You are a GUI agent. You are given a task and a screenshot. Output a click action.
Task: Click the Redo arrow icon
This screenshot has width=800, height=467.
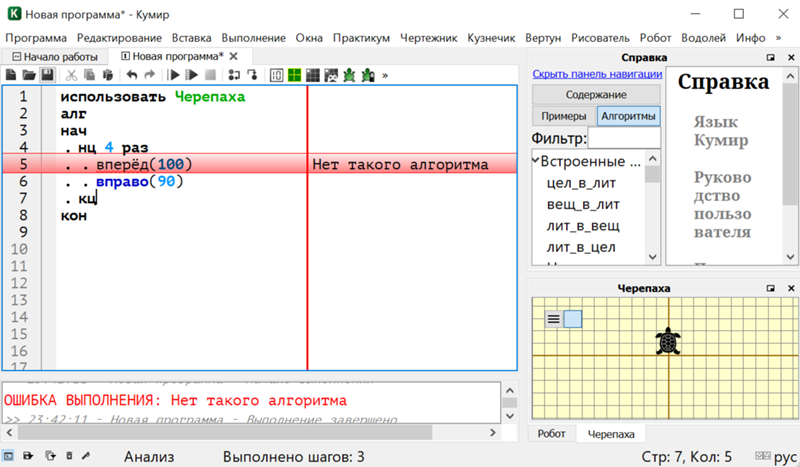[x=149, y=75]
